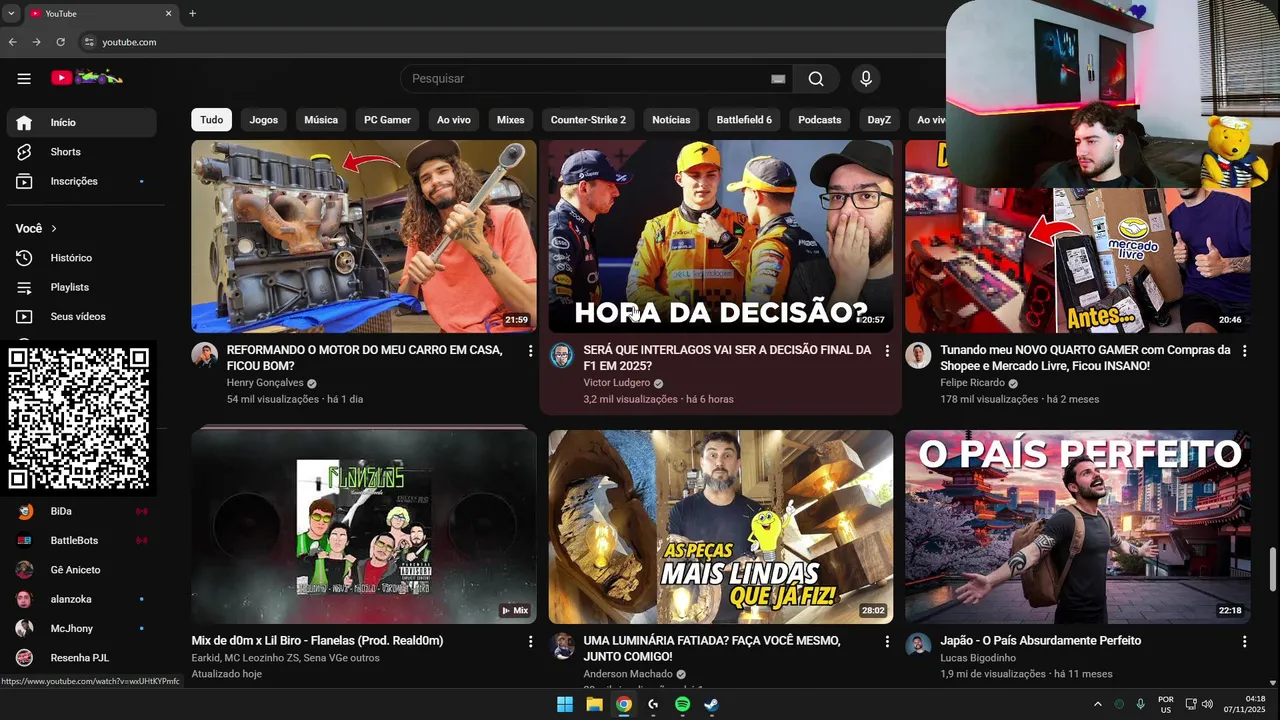Expand the Você section in the sidebar
This screenshot has width=1280, height=720.
pos(37,229)
